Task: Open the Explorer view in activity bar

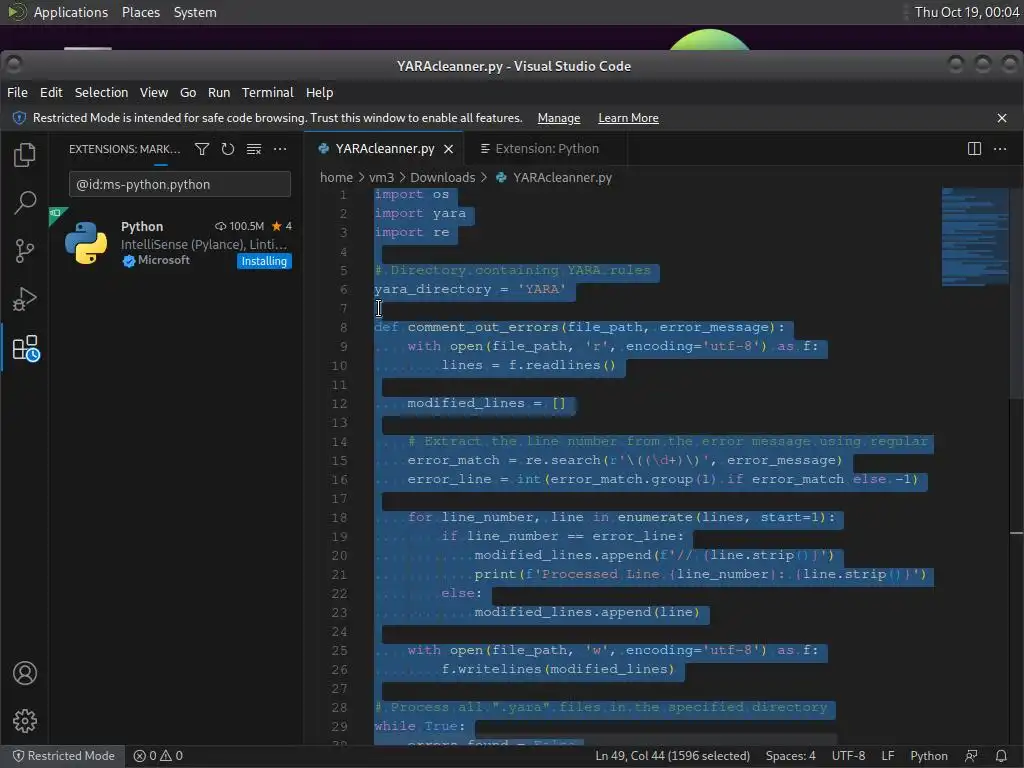Action: pyautogui.click(x=25, y=155)
